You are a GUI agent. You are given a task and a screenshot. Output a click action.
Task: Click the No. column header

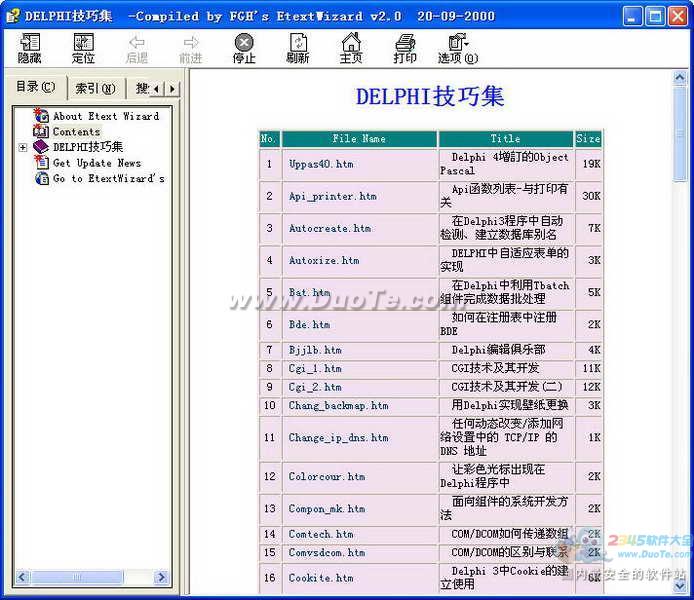click(269, 139)
